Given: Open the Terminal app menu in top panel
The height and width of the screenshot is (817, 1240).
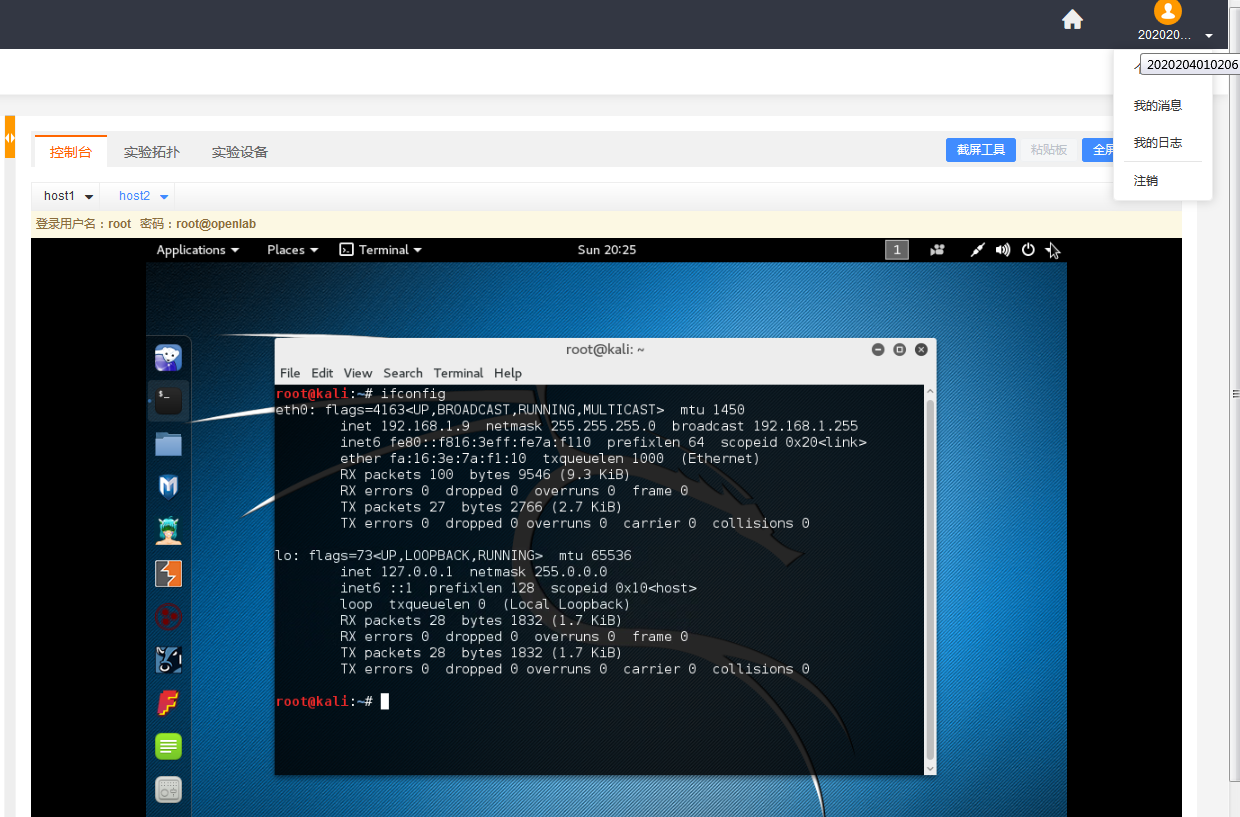Looking at the screenshot, I should click(x=381, y=250).
